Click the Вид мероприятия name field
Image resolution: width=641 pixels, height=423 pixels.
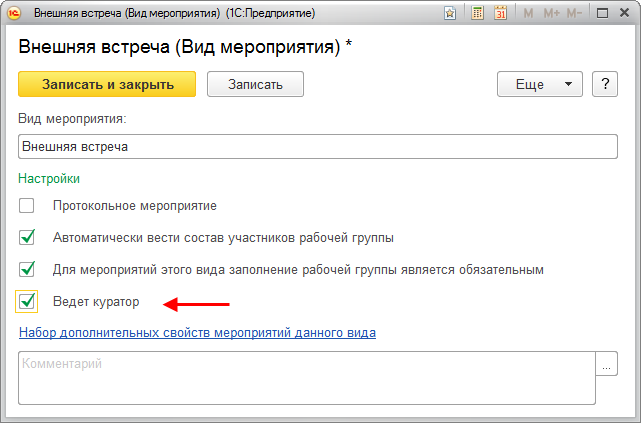(318, 146)
